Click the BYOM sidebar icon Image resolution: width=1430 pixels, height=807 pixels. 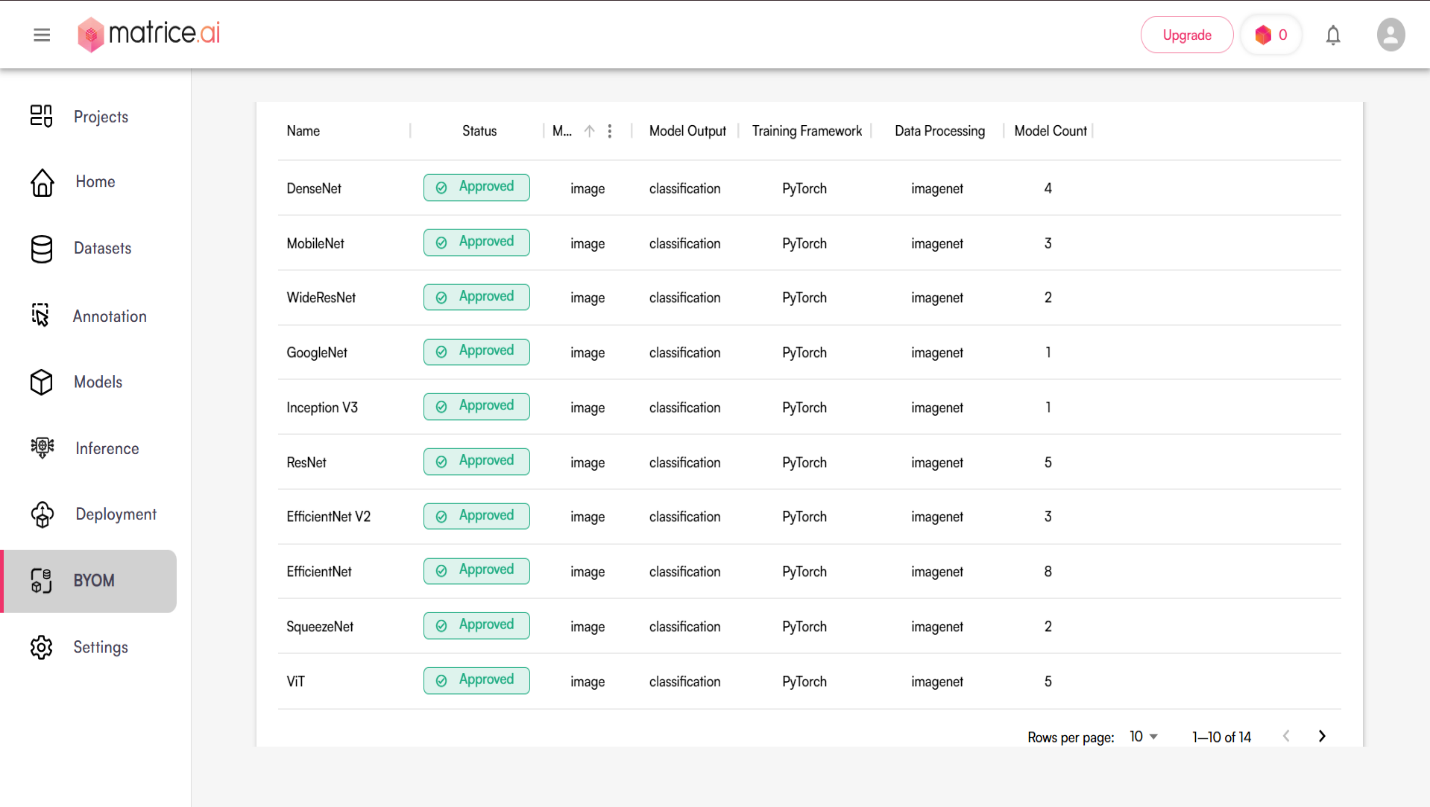pyautogui.click(x=41, y=581)
